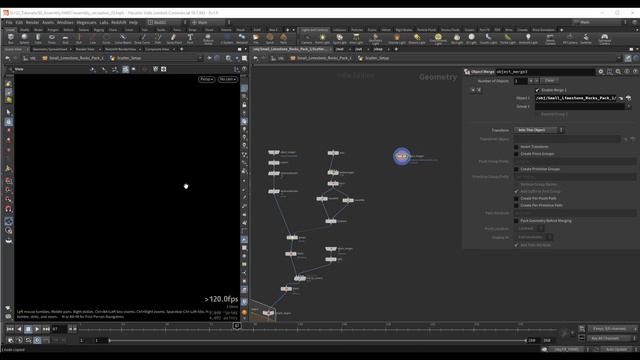Select the Spray Paint shelf tool
The height and width of the screenshot is (360, 640).
[173, 39]
